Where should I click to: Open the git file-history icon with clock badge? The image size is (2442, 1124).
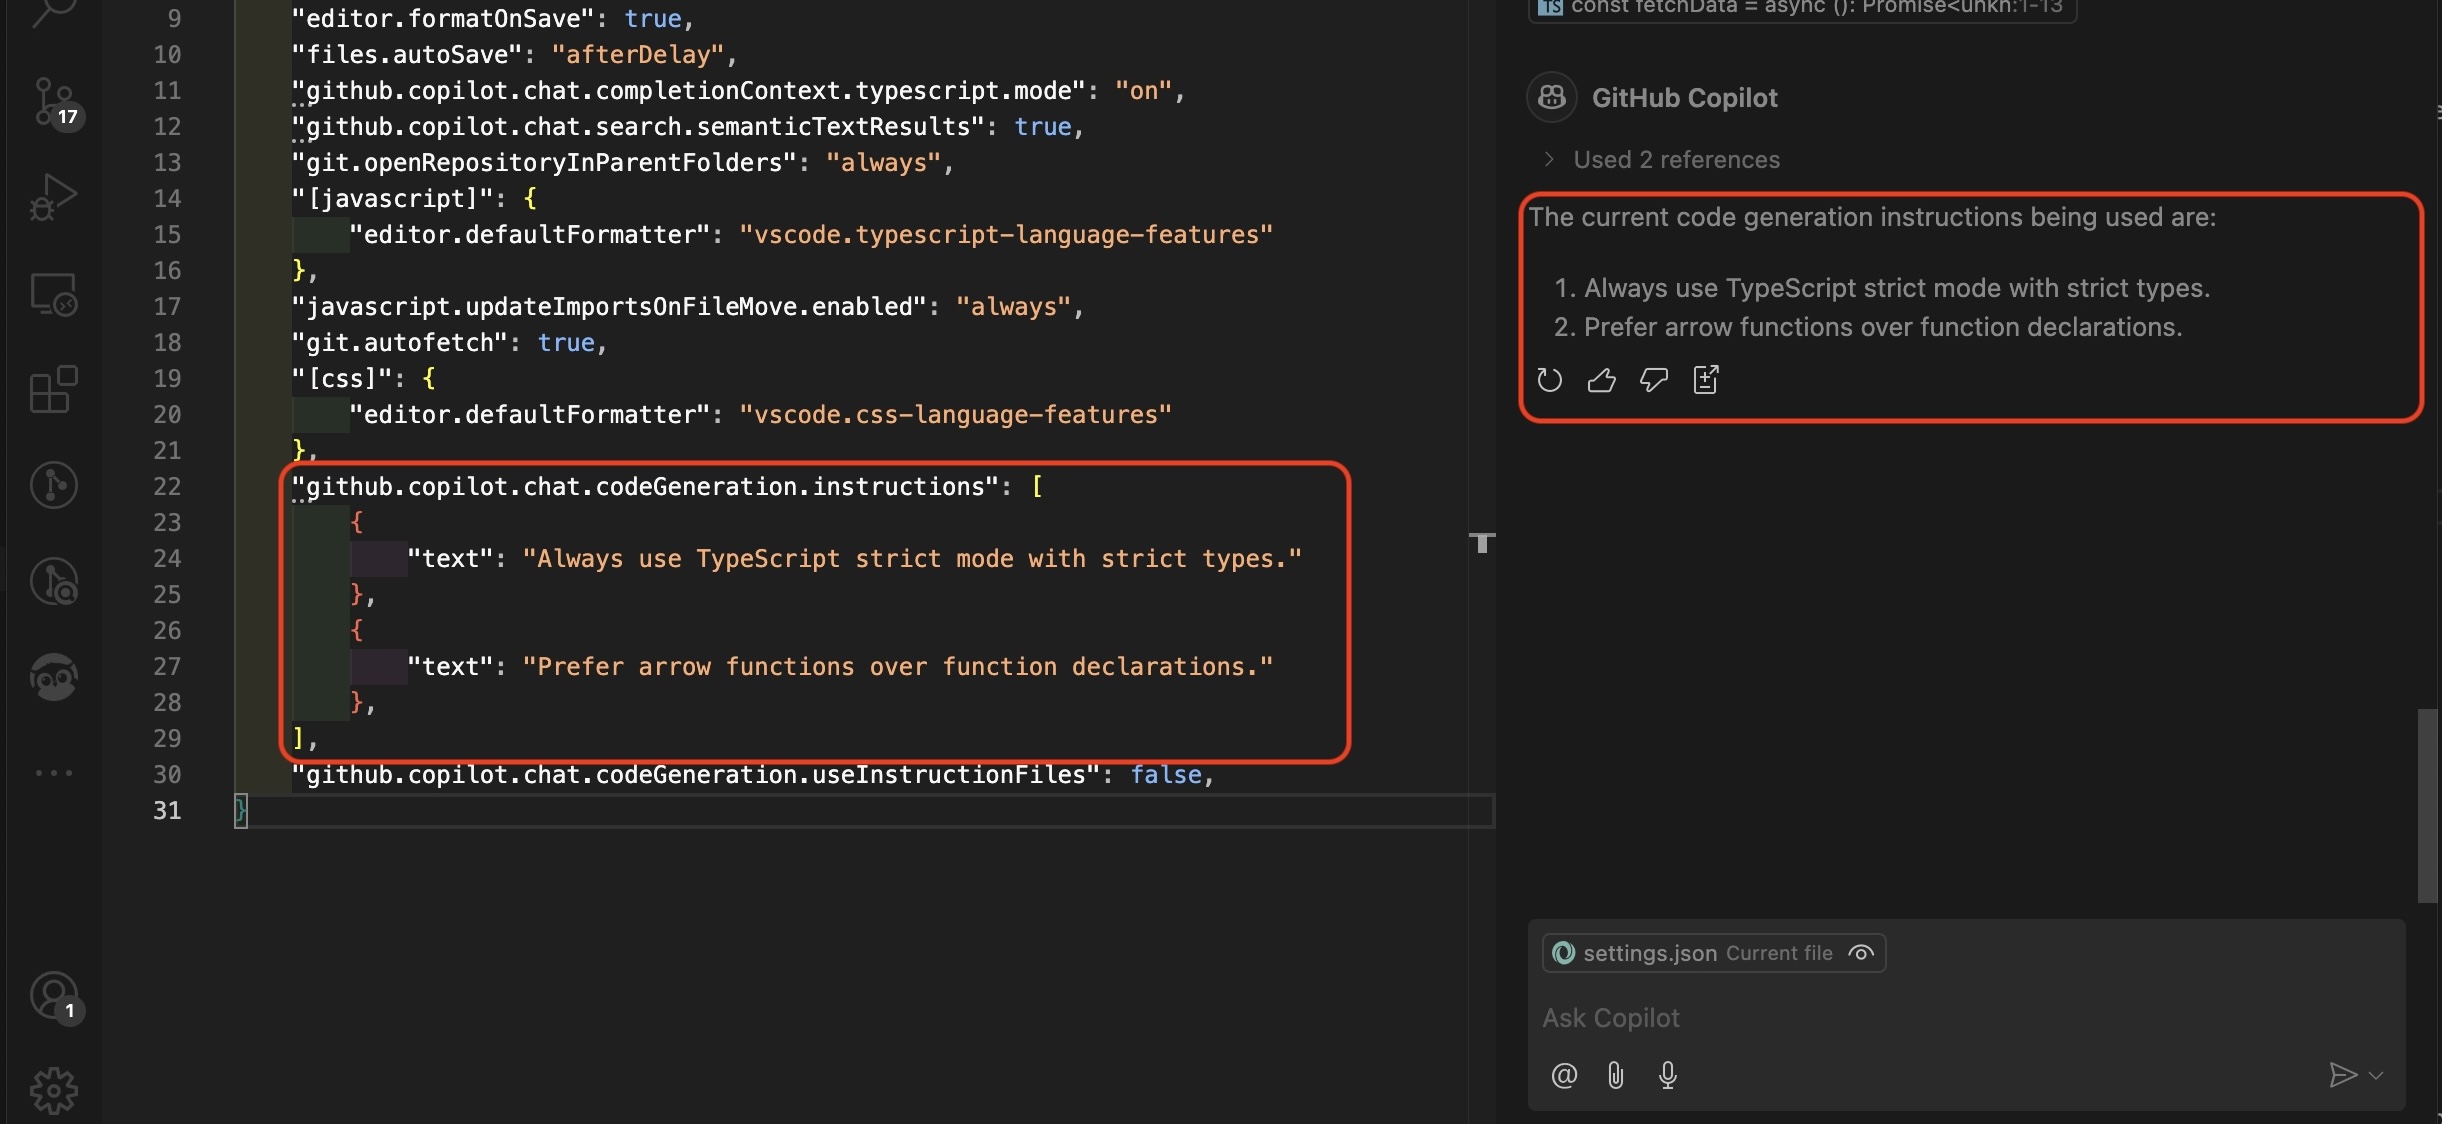[x=53, y=581]
